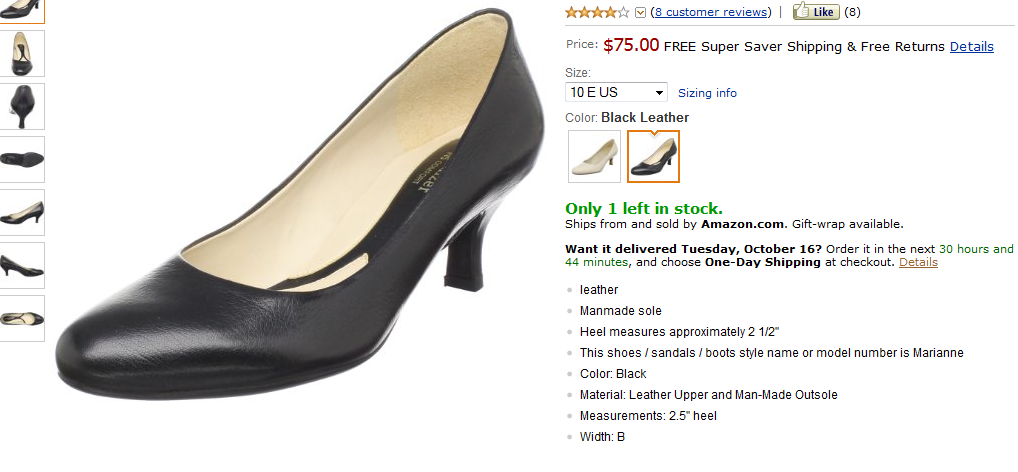Click the $75.00 price text

pyautogui.click(x=631, y=45)
